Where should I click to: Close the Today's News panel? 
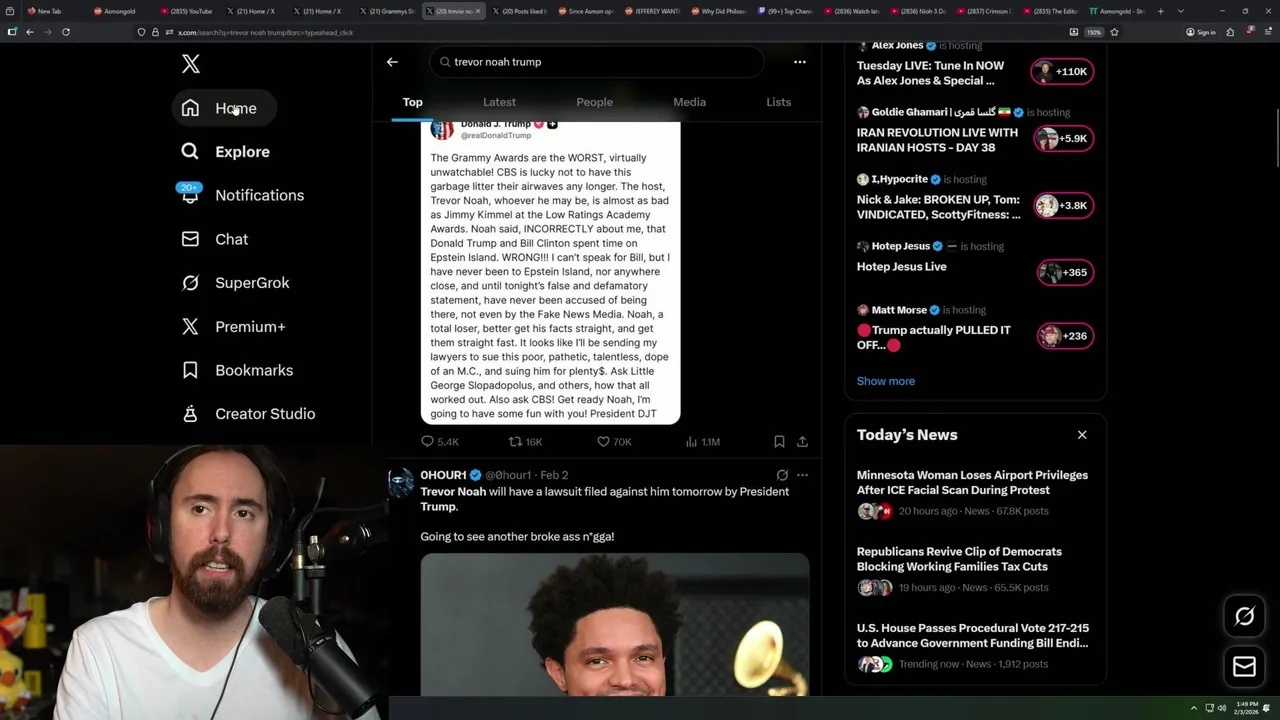1082,435
